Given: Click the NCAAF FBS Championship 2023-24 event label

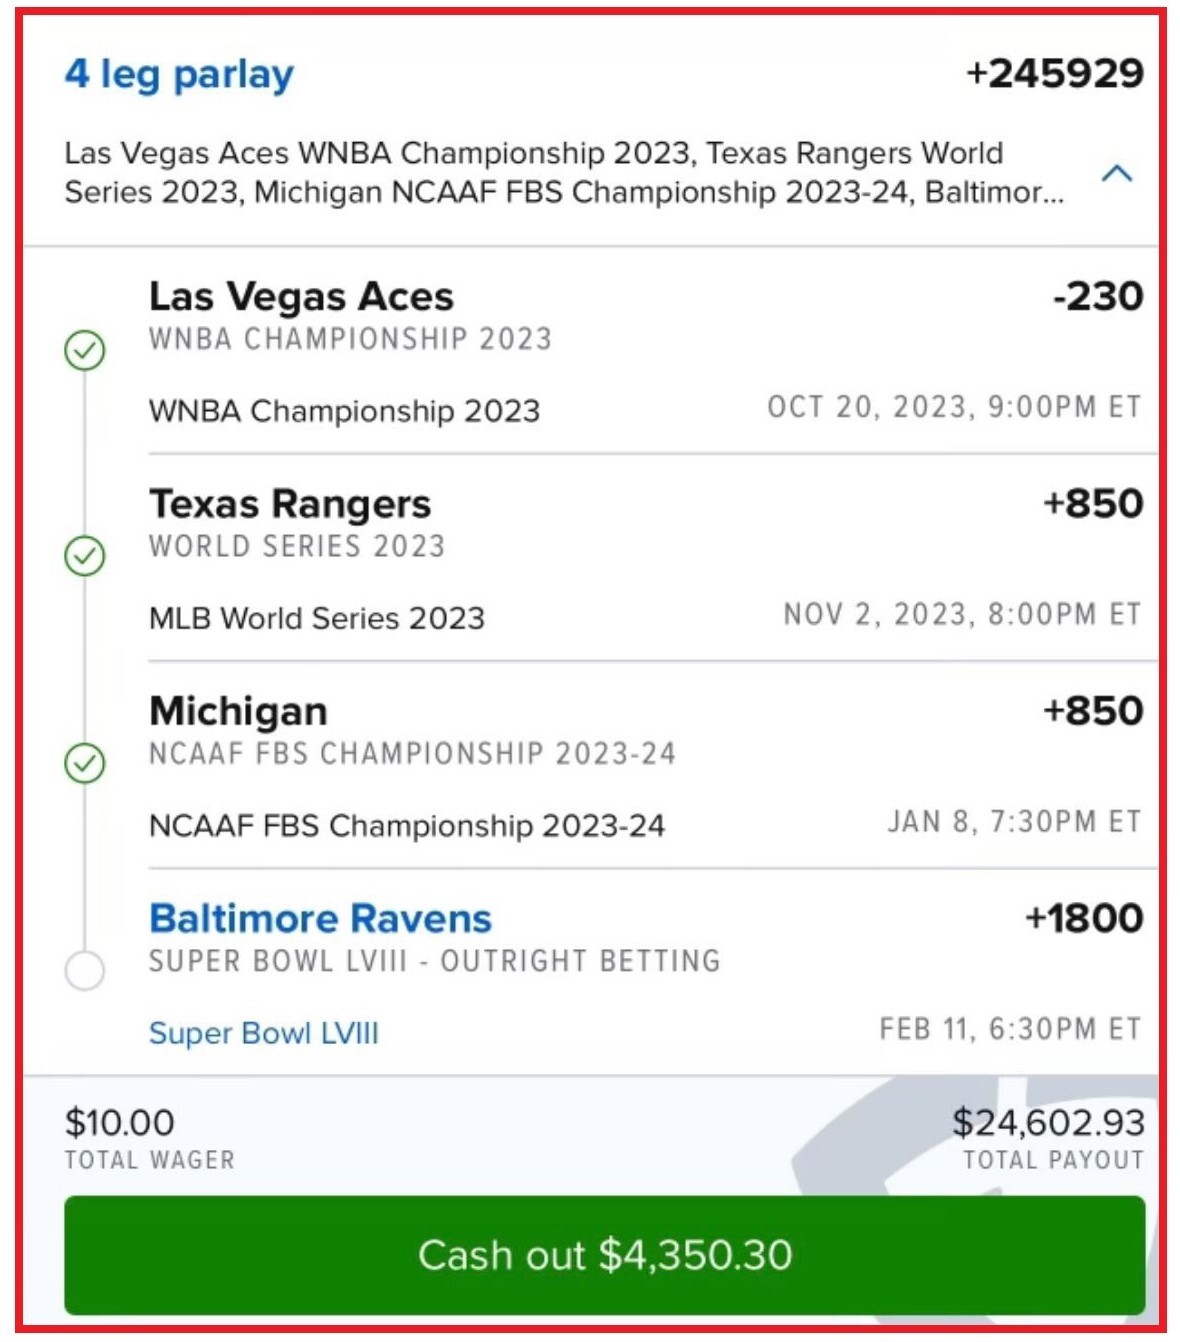Looking at the screenshot, I should [407, 826].
